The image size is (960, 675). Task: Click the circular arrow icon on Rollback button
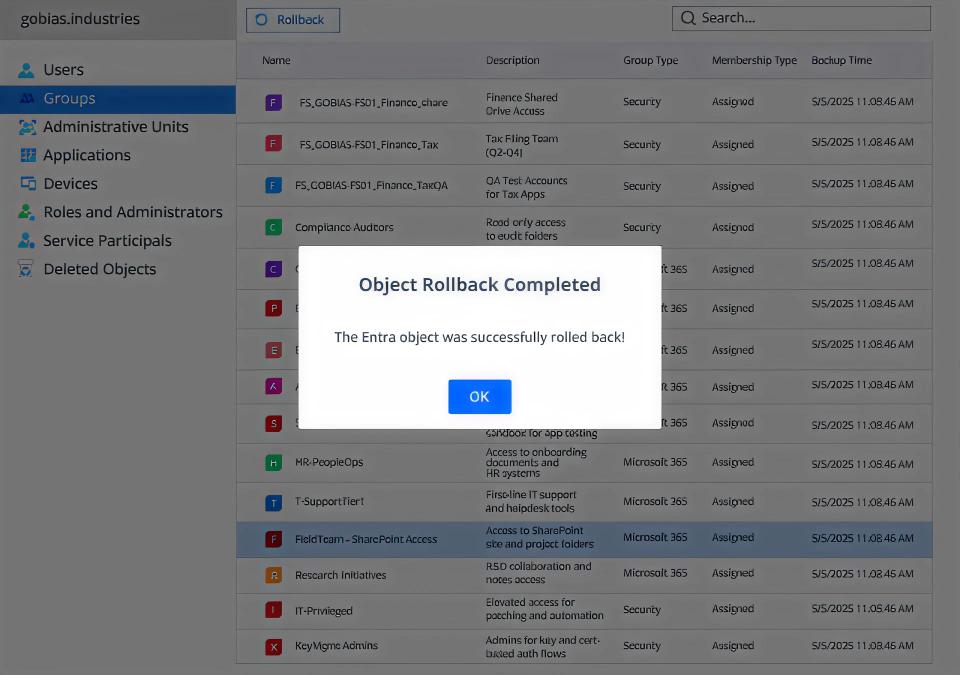coord(262,20)
